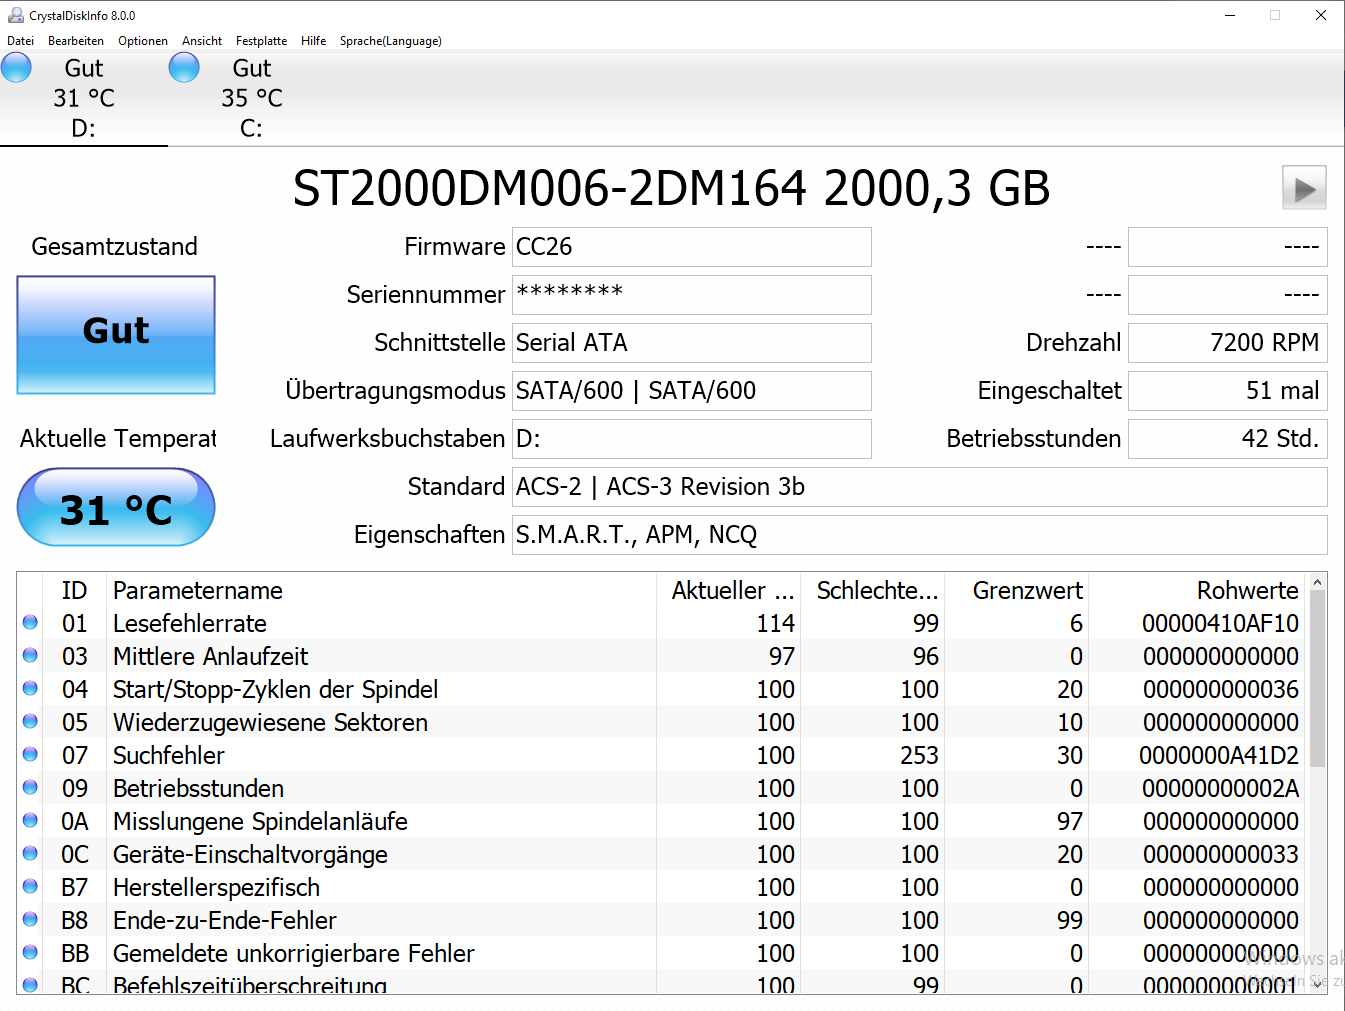Click the Parametername column header
The image size is (1345, 1011).
click(x=381, y=590)
